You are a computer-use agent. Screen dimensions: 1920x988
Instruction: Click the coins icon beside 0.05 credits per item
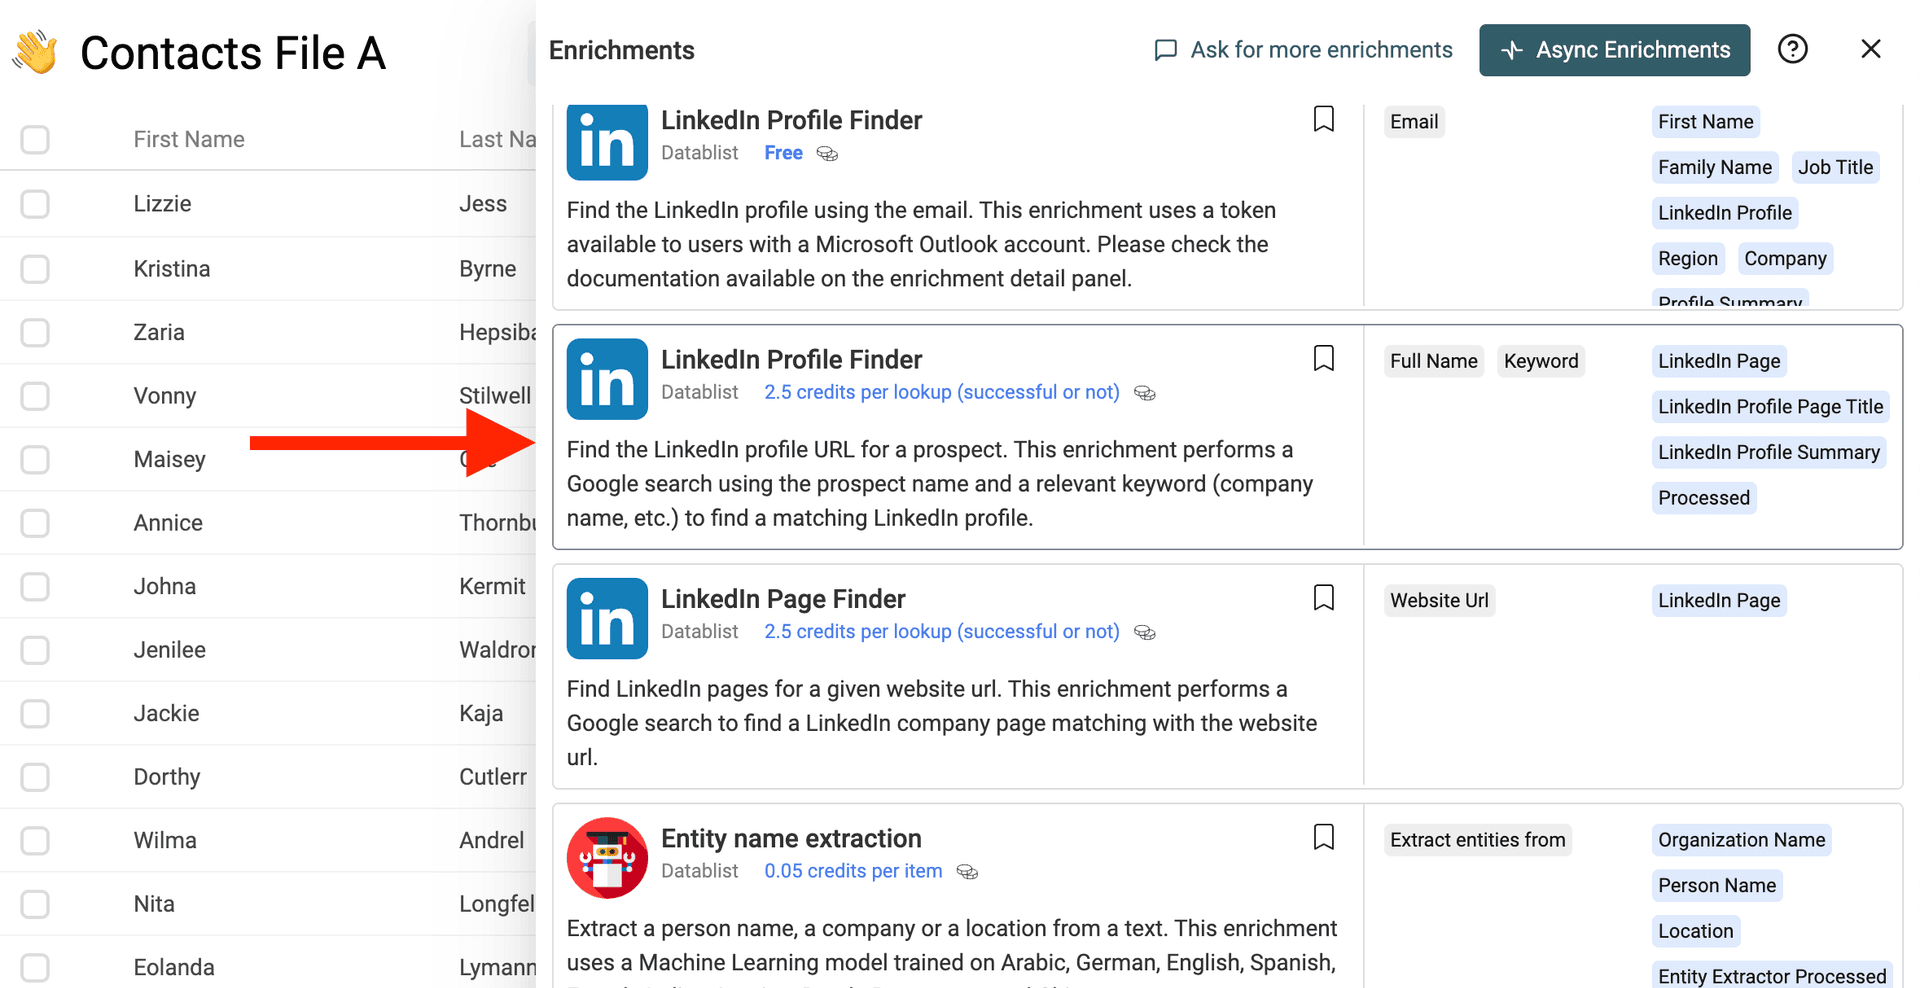[x=967, y=872]
